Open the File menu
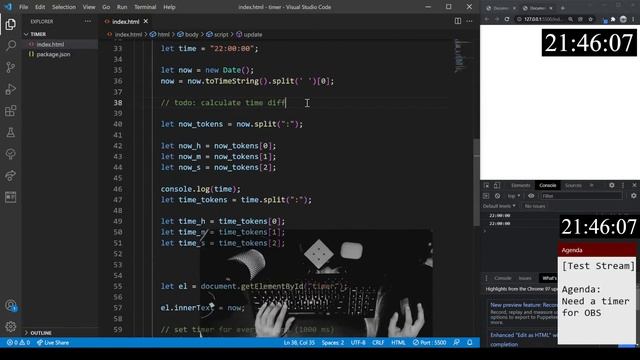This screenshot has height=360, width=640. coord(24,7)
